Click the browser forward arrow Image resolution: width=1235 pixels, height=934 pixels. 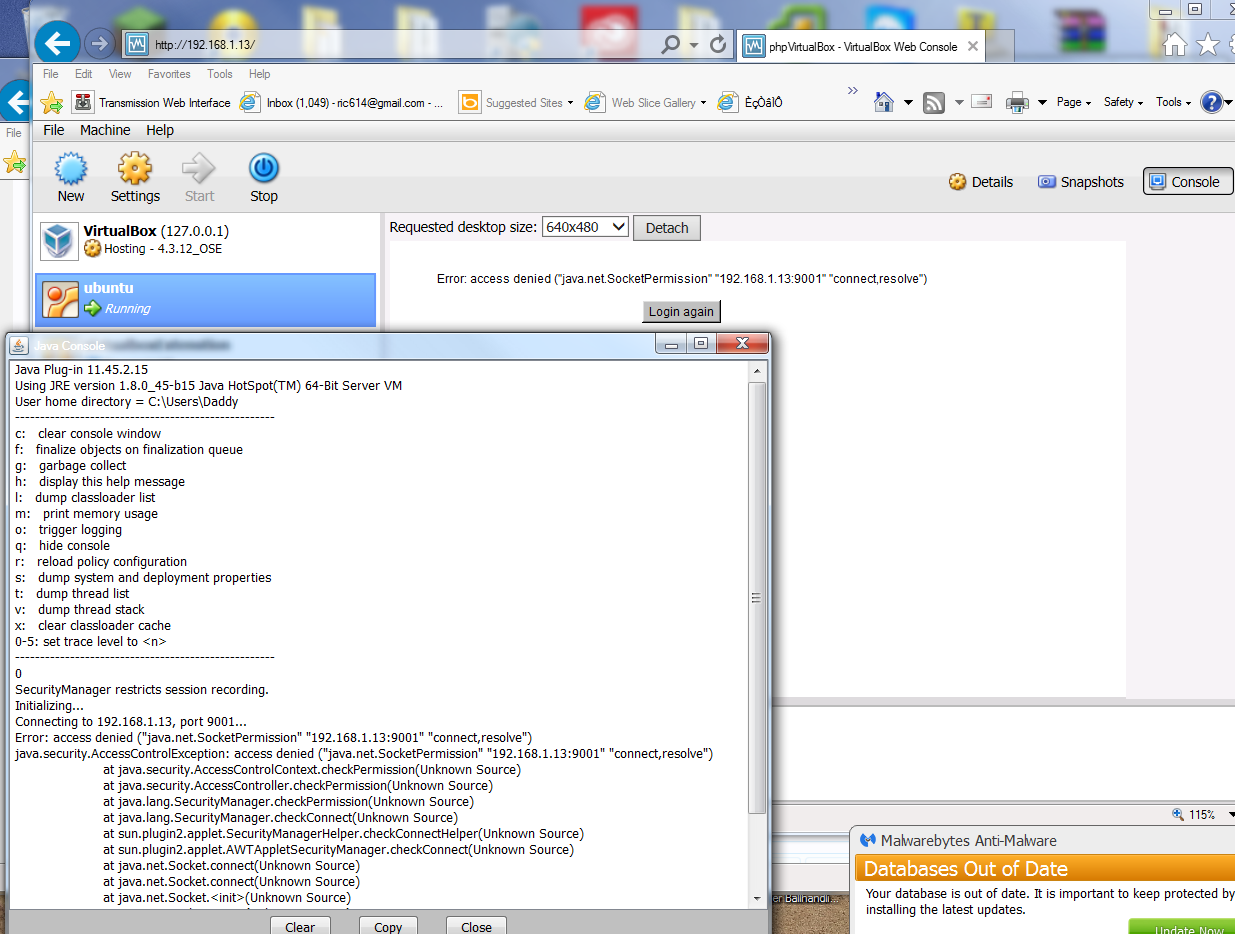(x=98, y=43)
